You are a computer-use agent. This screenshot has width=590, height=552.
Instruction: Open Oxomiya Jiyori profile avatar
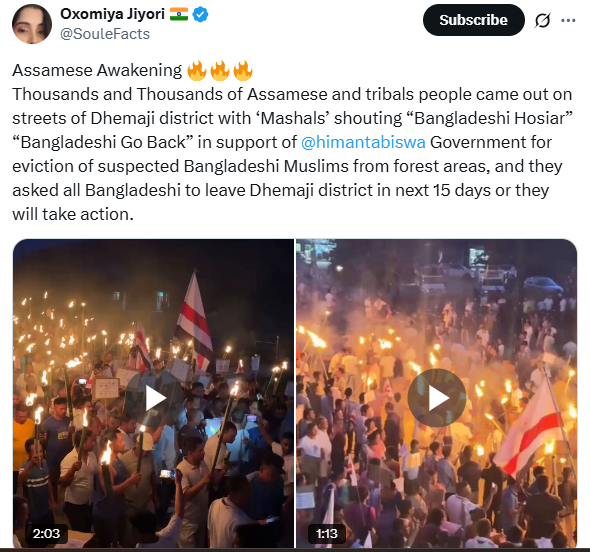point(32,24)
